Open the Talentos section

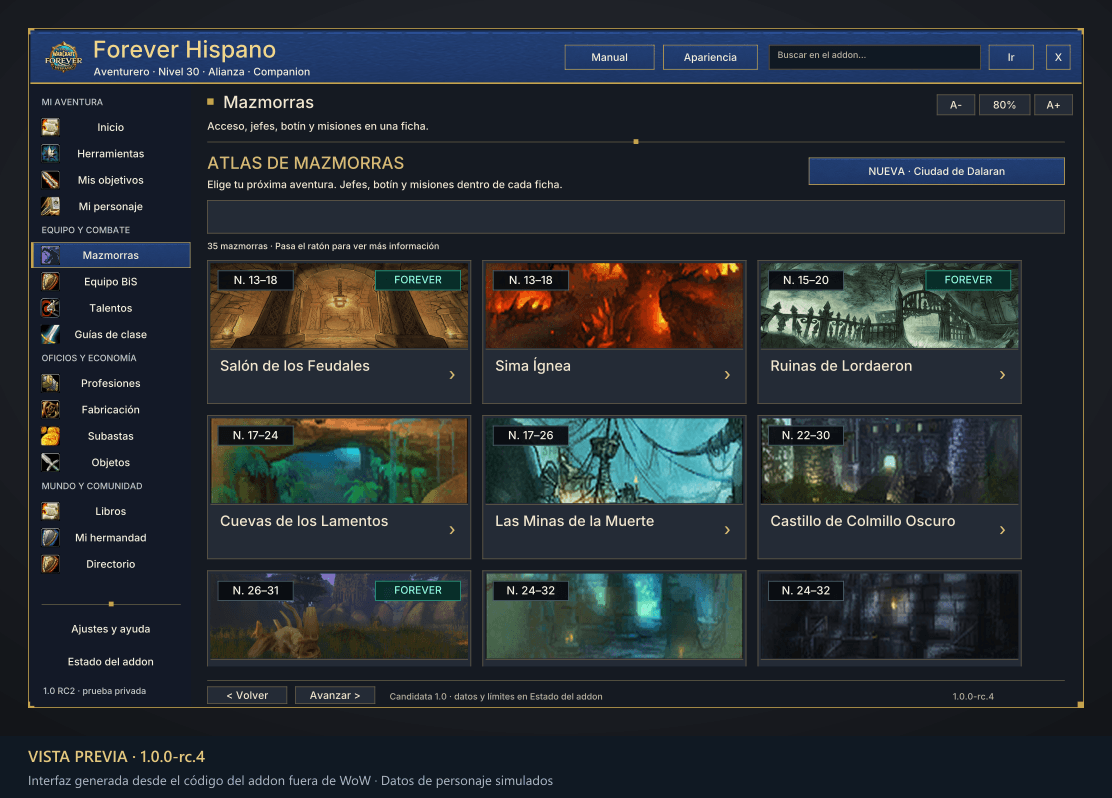[x=111, y=308]
